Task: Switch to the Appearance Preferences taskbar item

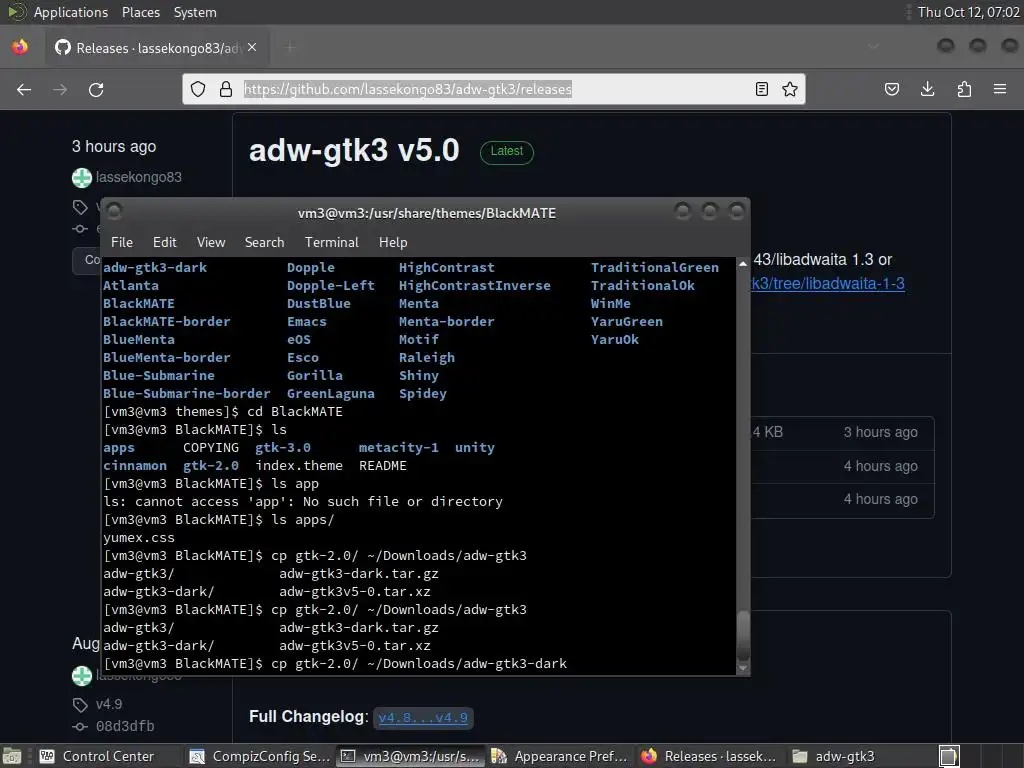Action: tap(560, 756)
